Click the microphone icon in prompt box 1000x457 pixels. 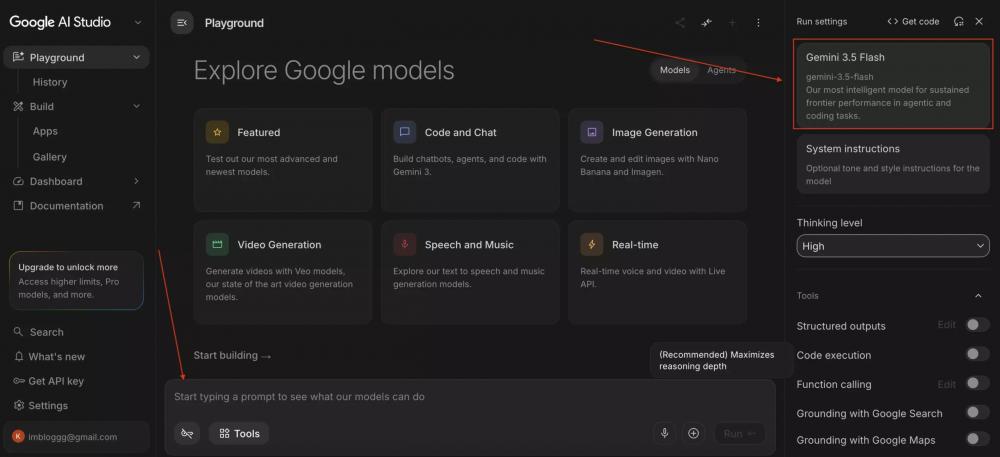coord(665,433)
